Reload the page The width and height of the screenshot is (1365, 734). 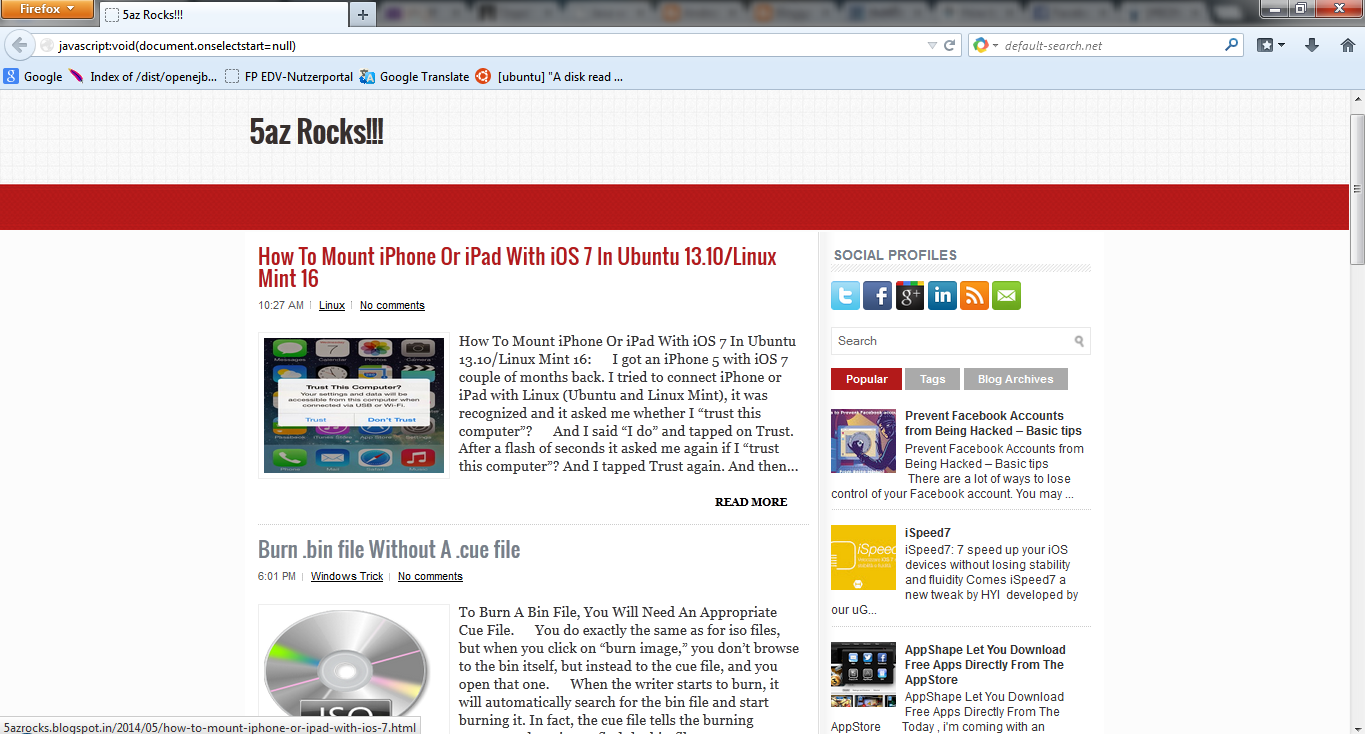pyautogui.click(x=950, y=46)
